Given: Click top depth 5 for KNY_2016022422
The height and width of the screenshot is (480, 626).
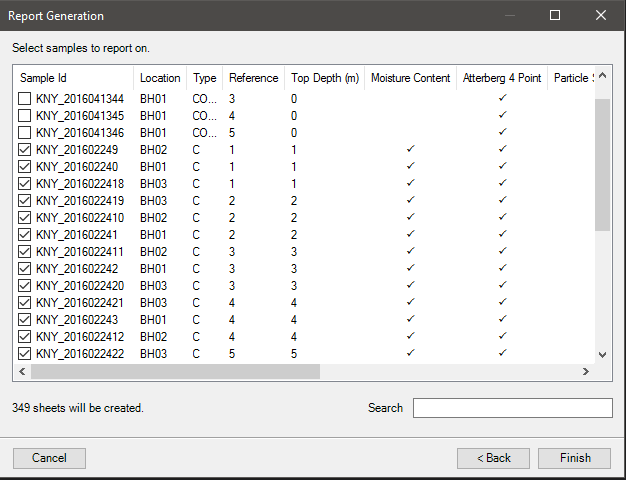Looking at the screenshot, I should (294, 354).
